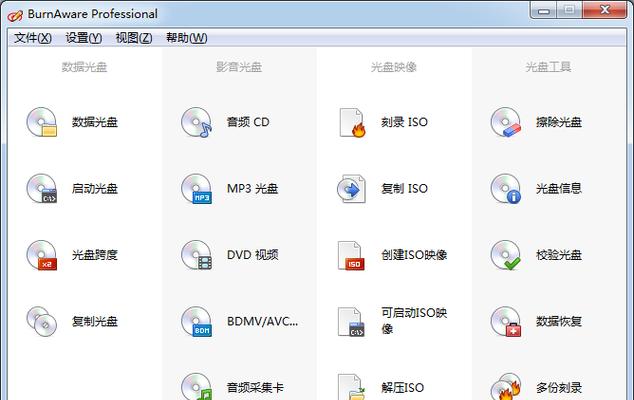Open the 数据恢复 data recovery icon
Viewport: 634px width, 400px height.
pyautogui.click(x=506, y=322)
